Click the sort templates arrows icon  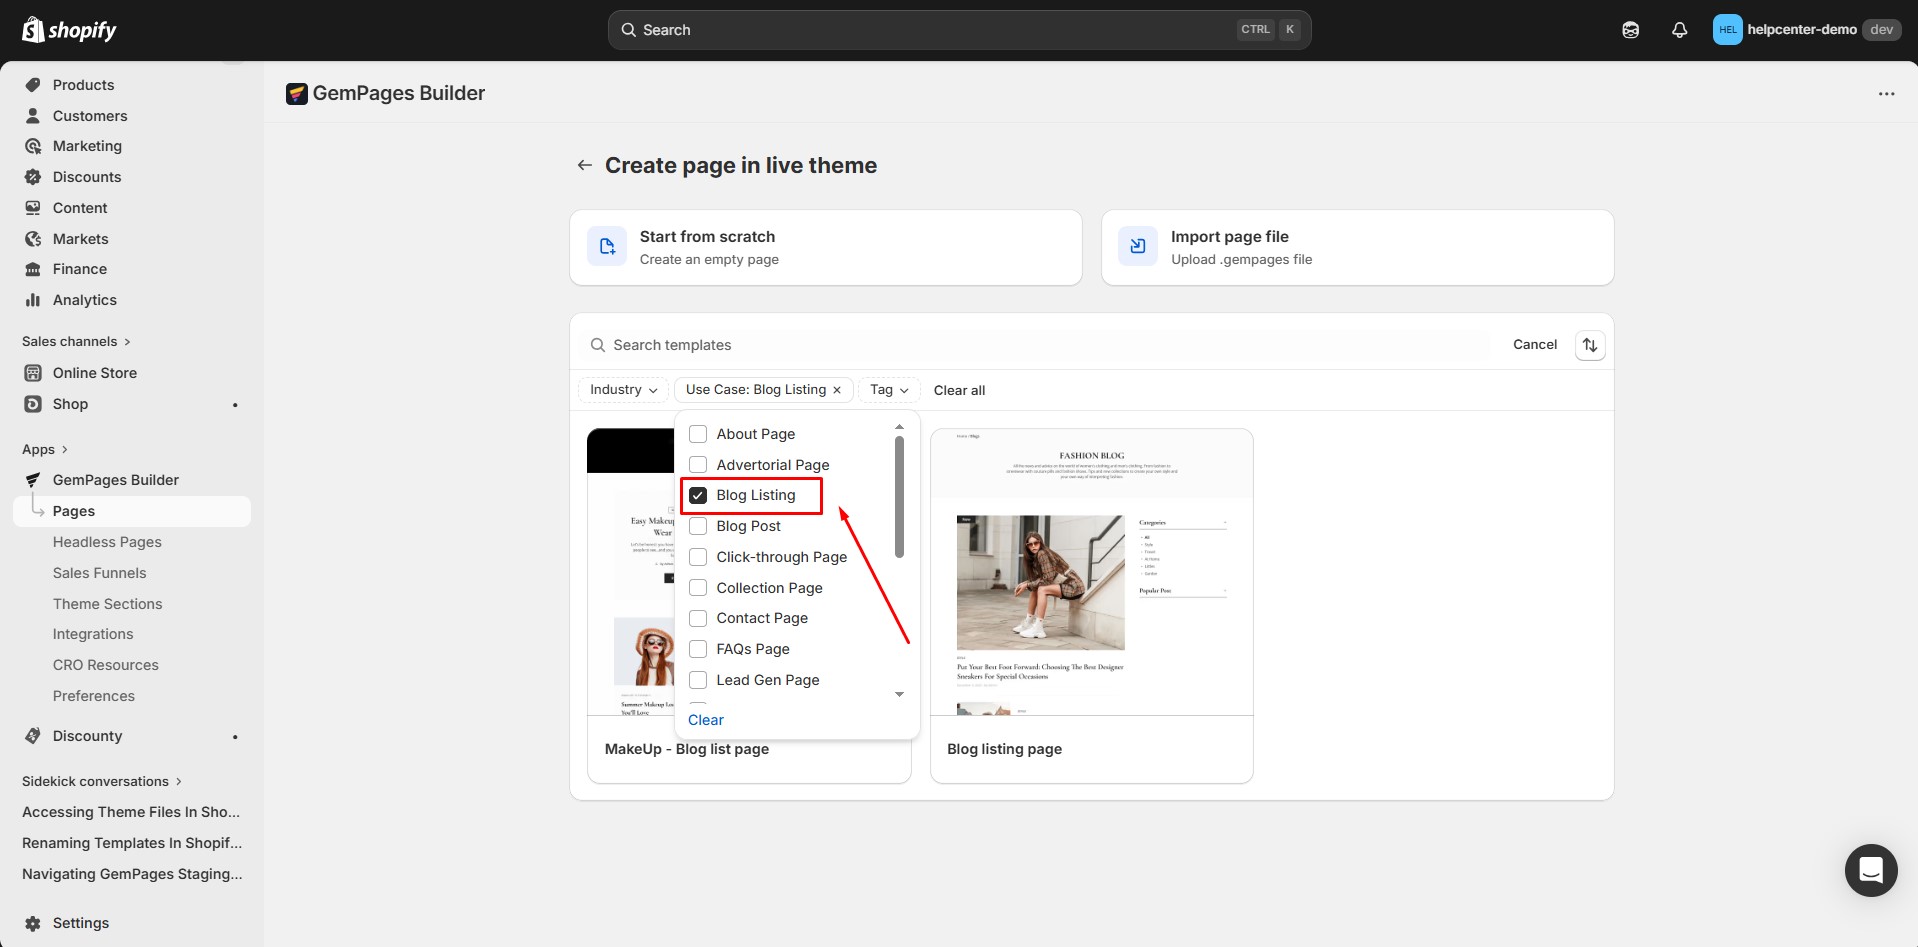pyautogui.click(x=1589, y=345)
